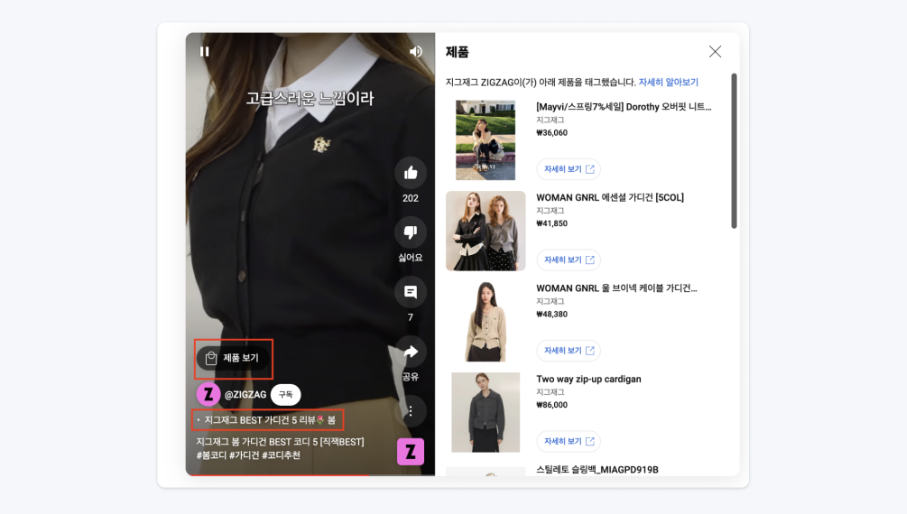Select the [Mayvi/스프링7%세일] Dorothy product title
Image resolution: width=907 pixels, height=514 pixels.
click(x=624, y=107)
